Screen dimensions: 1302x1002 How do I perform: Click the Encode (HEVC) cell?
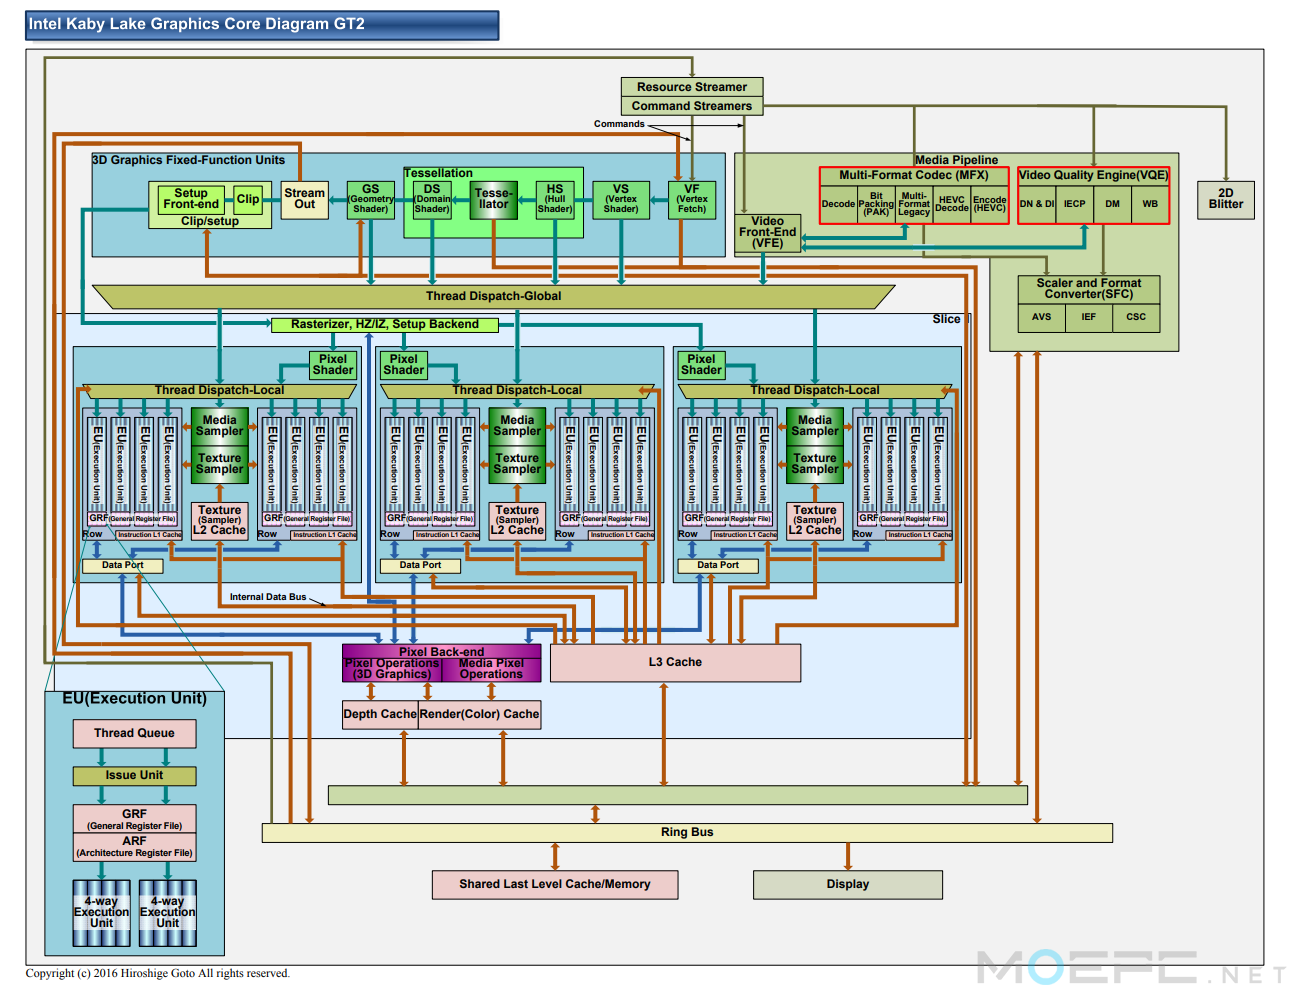pyautogui.click(x=990, y=204)
